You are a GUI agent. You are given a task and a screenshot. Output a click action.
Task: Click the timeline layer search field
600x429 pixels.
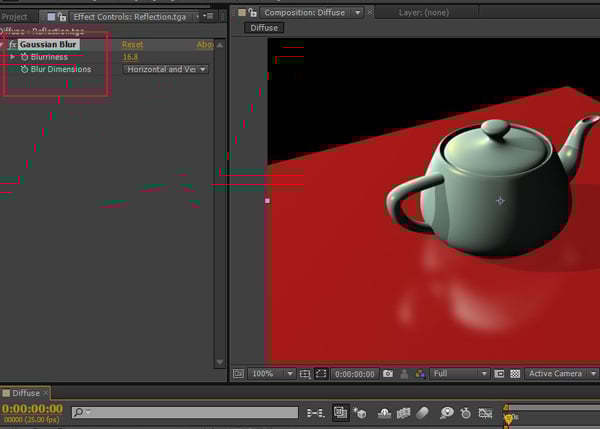point(185,412)
